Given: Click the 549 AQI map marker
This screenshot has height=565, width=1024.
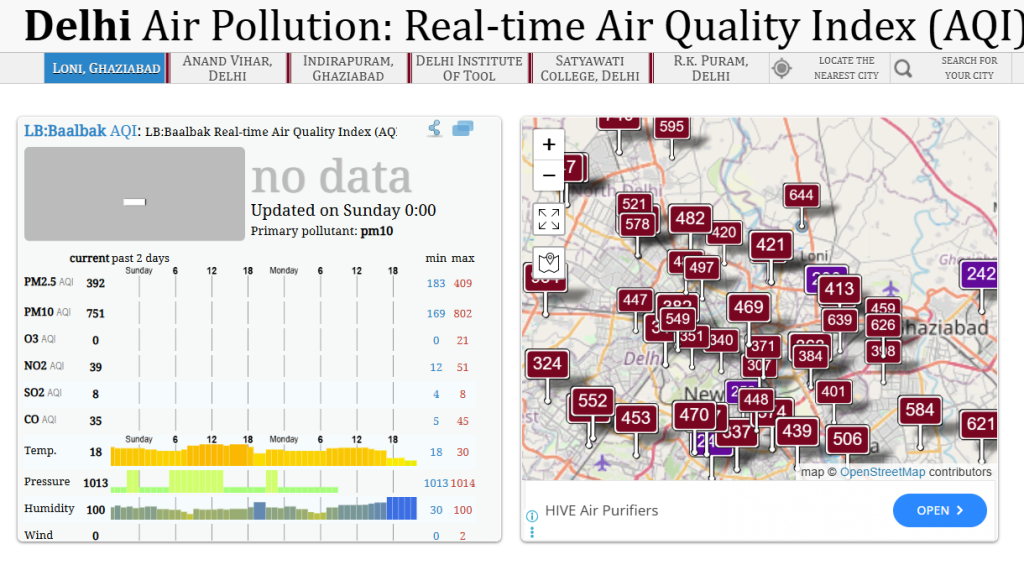Looking at the screenshot, I should 677,319.
